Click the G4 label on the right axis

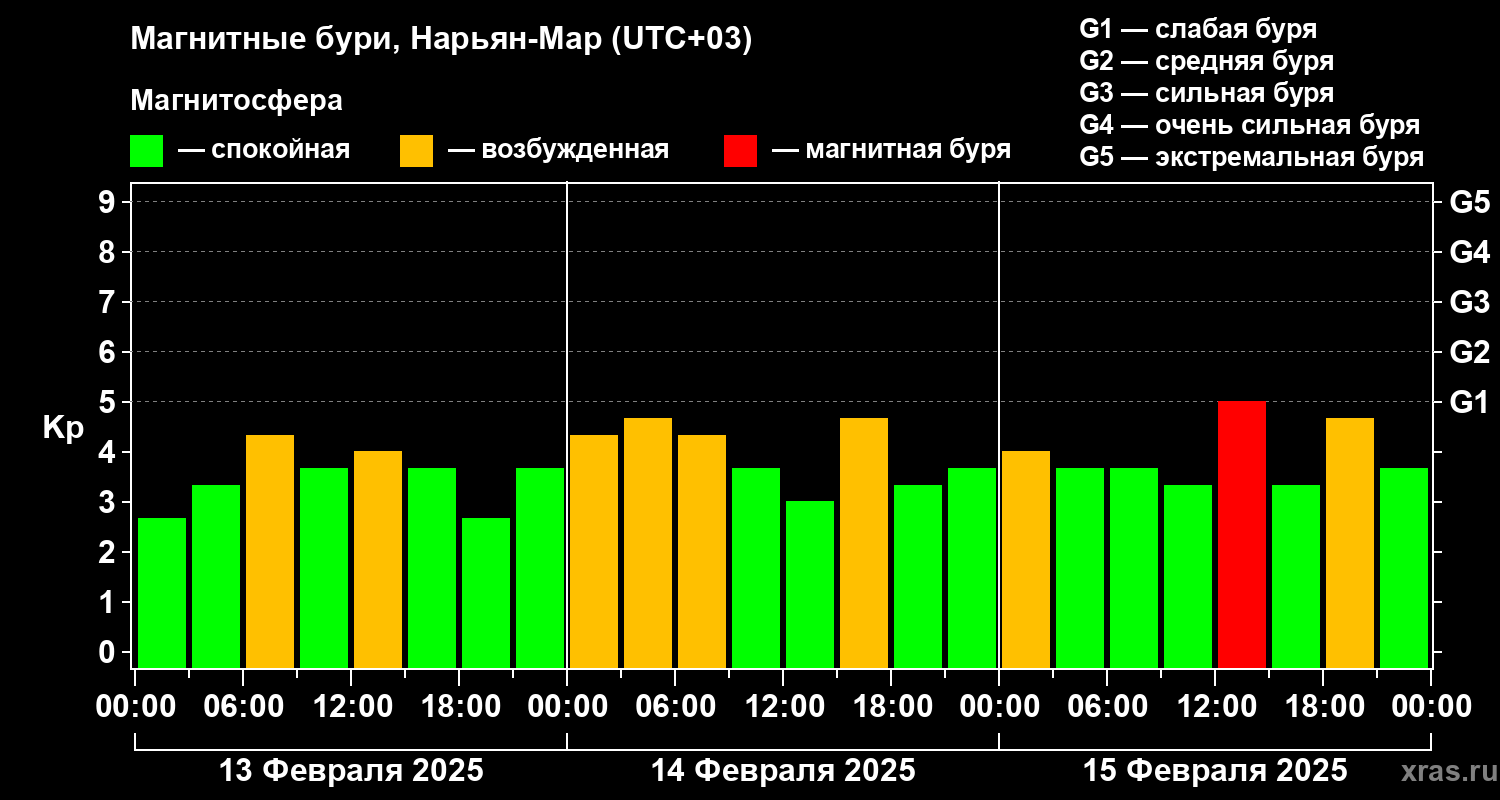[x=1470, y=252]
